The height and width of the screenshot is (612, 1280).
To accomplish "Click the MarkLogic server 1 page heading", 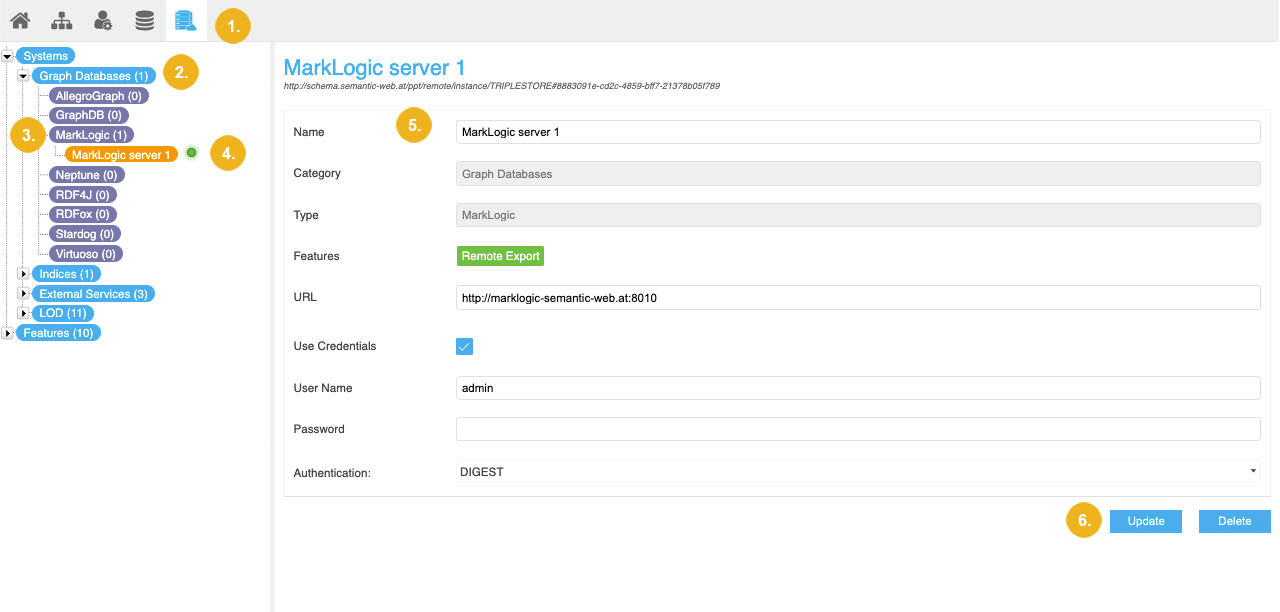I will pyautogui.click(x=375, y=67).
